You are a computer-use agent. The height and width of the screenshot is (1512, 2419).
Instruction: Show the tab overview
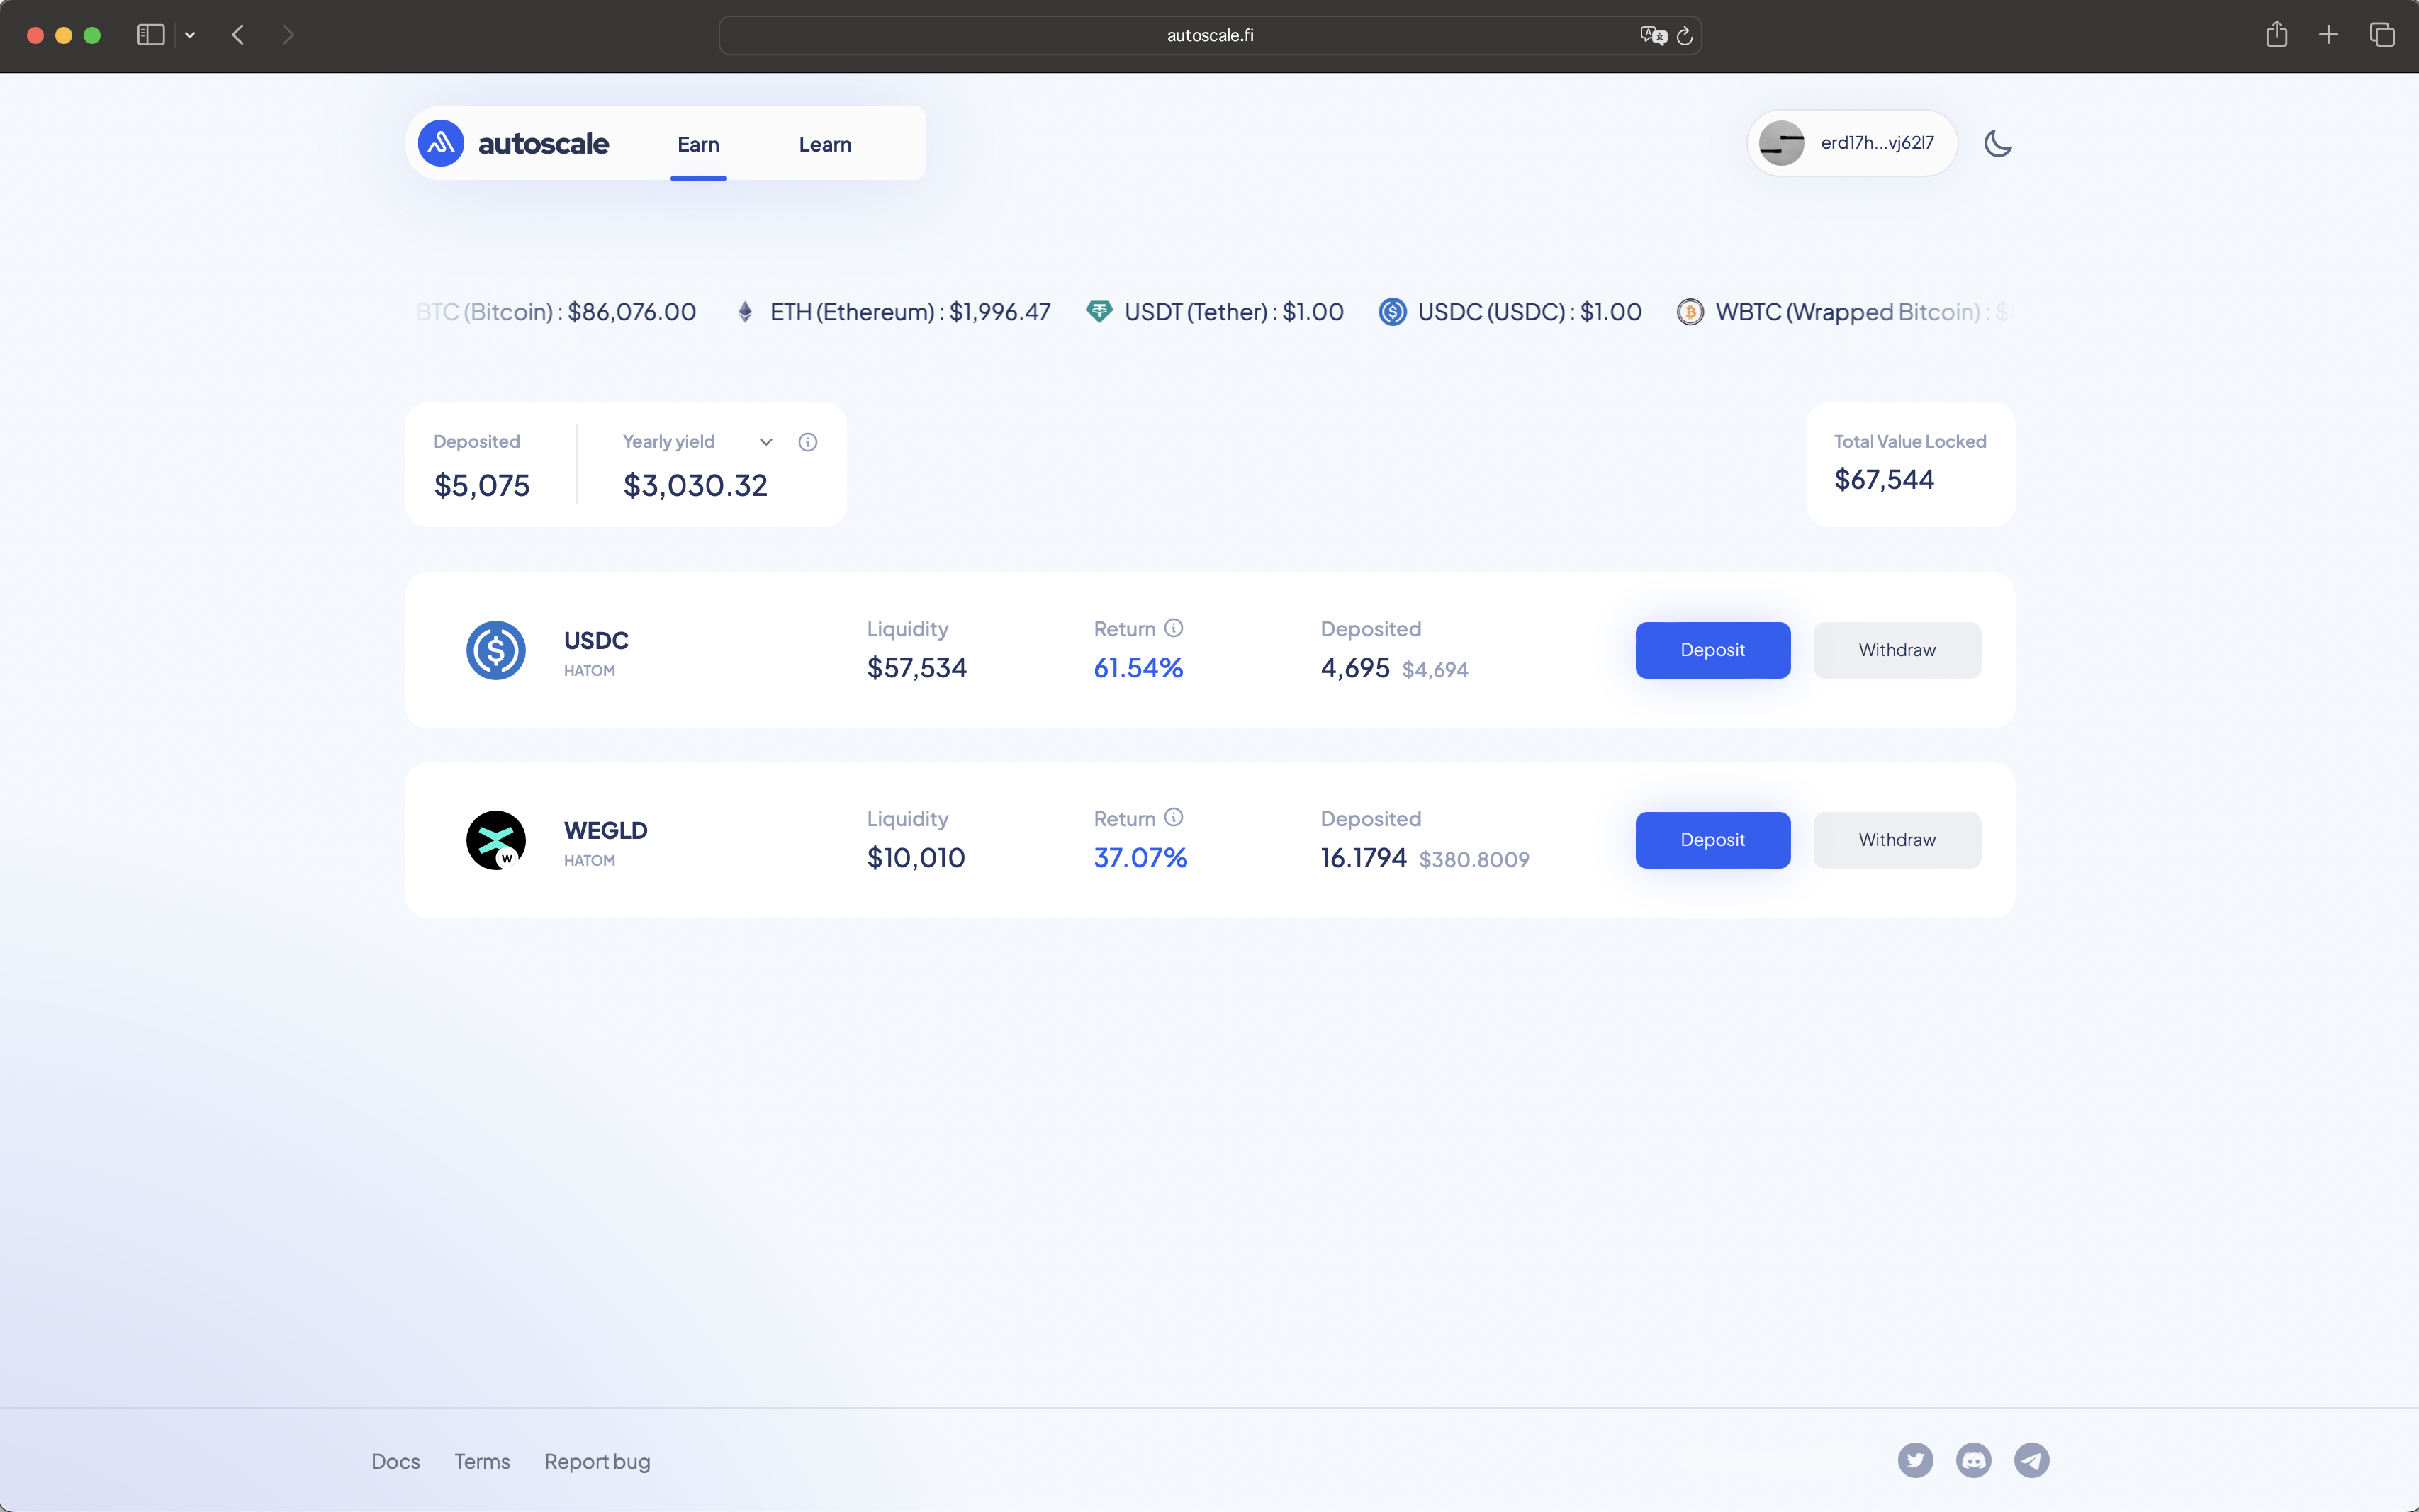(x=2382, y=35)
